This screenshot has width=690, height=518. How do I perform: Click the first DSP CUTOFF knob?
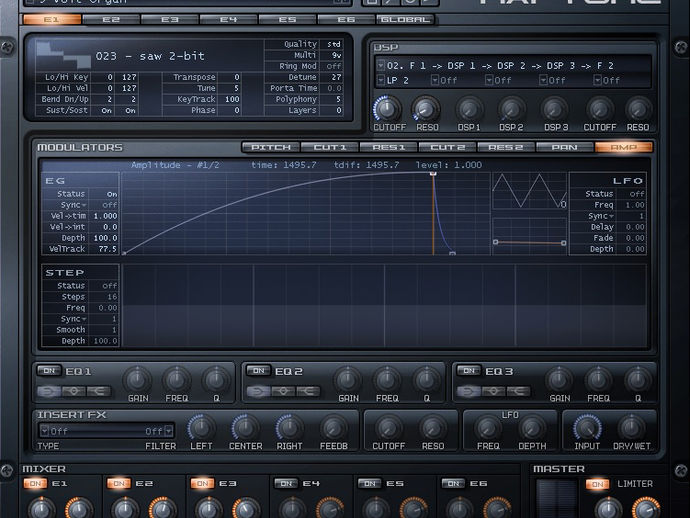pos(388,108)
